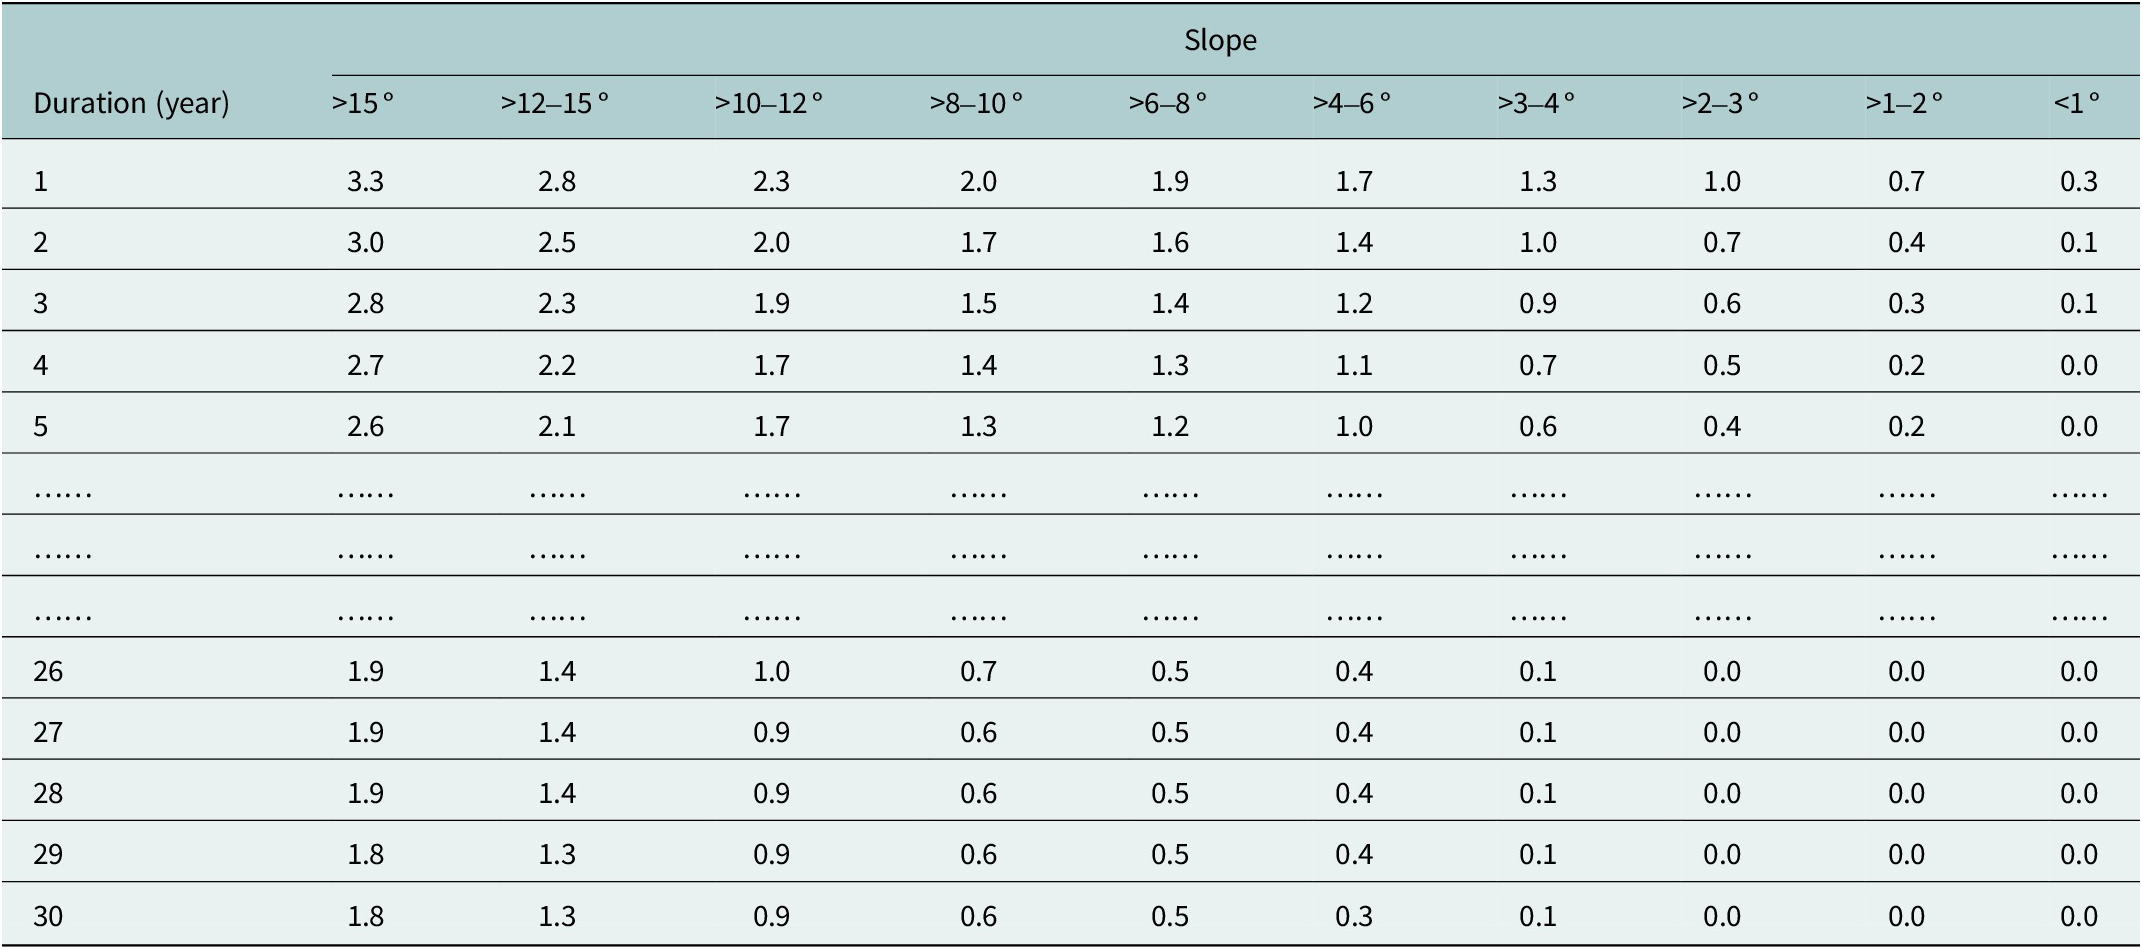This screenshot has height=949, width=2142.
Task: Click the Slope header cell
Action: [x=1220, y=40]
